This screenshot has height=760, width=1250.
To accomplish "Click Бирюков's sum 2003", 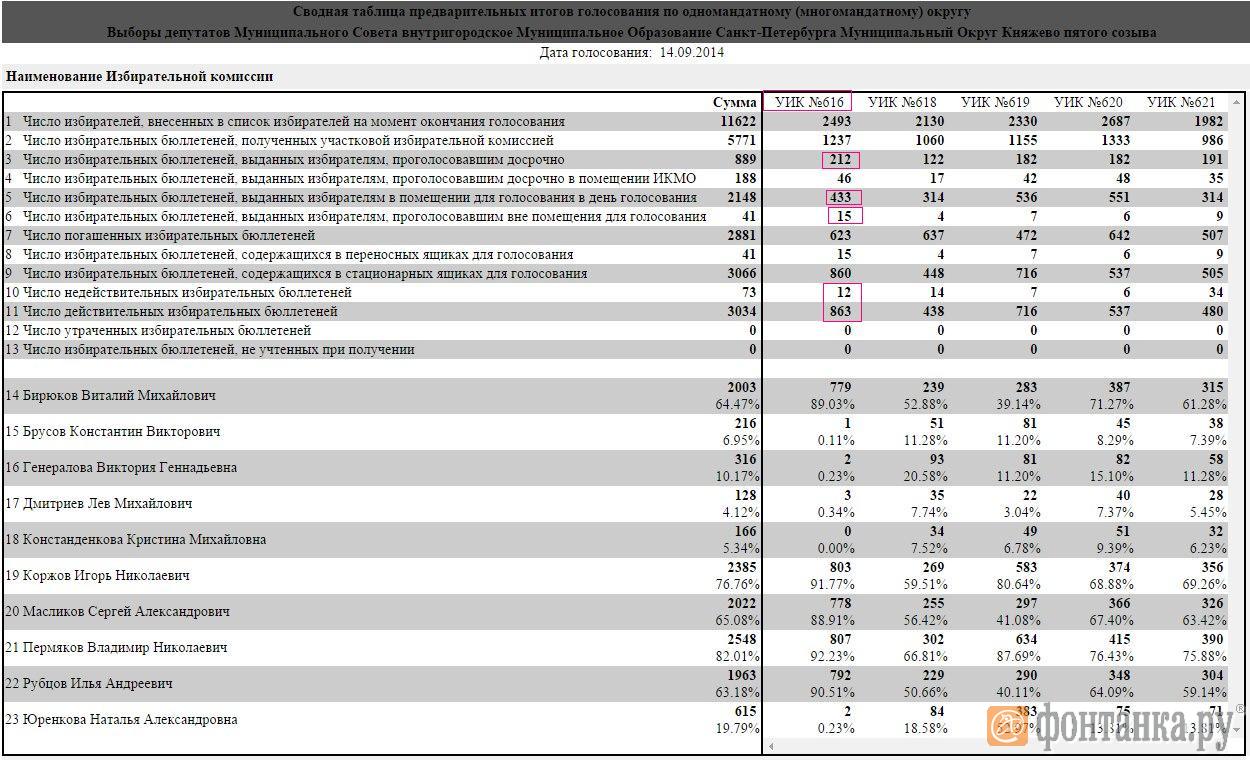I will [742, 387].
